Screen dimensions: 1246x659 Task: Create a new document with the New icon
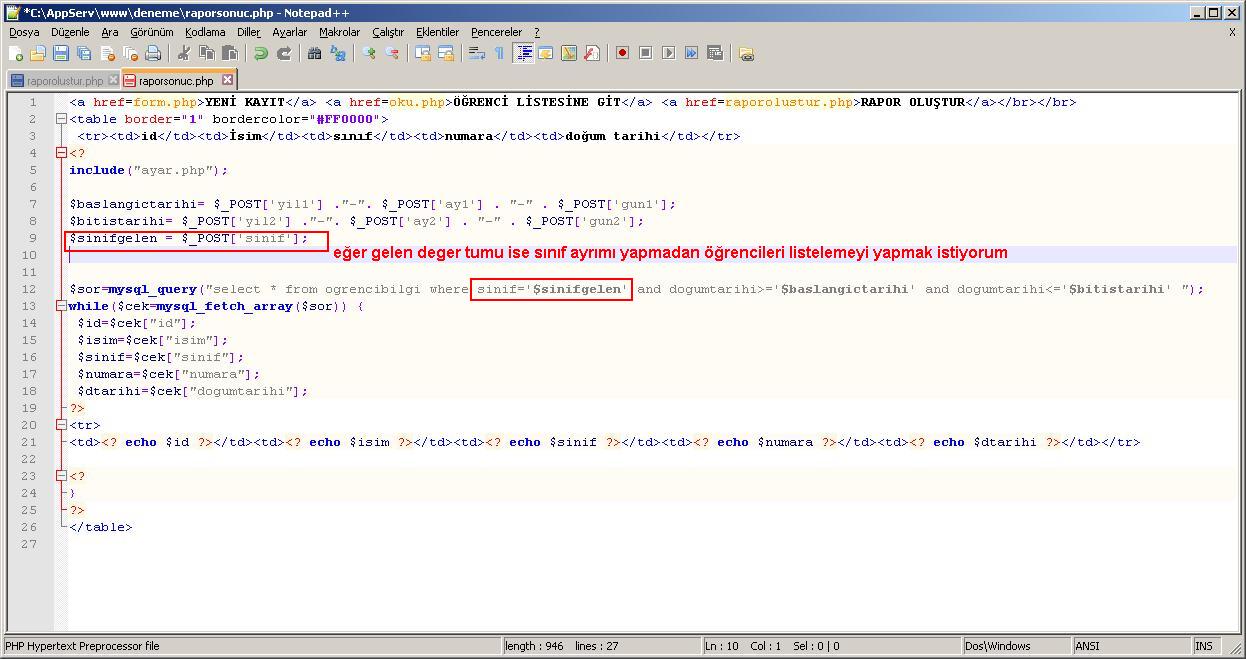pos(16,53)
